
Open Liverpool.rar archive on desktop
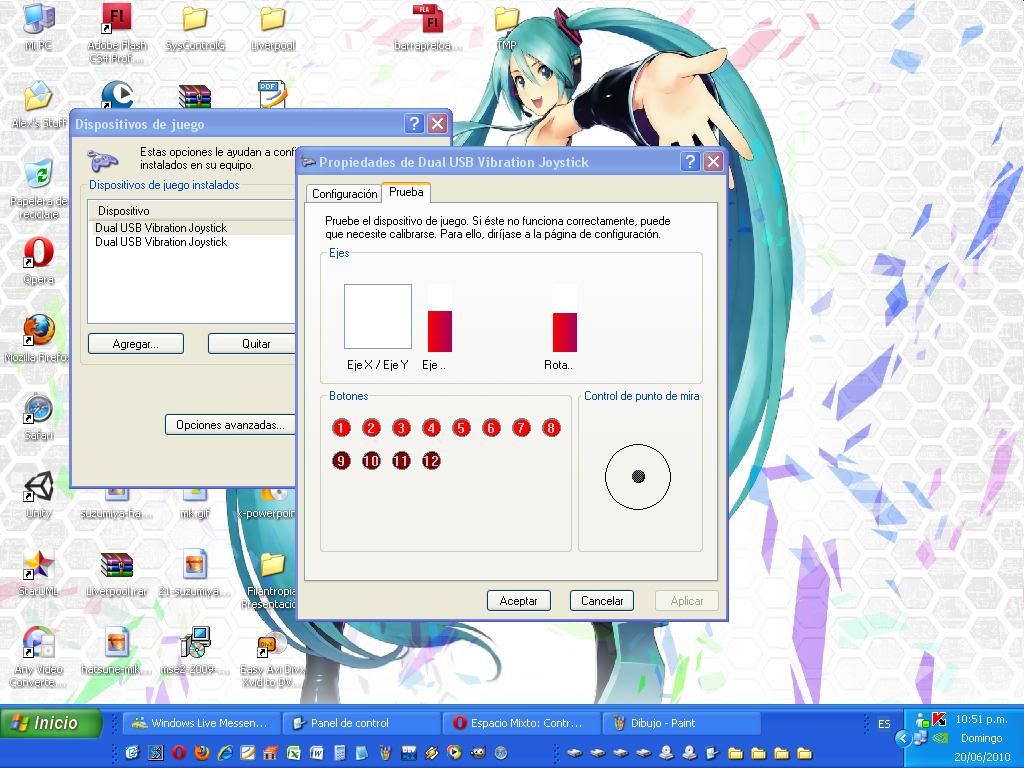coord(117,573)
